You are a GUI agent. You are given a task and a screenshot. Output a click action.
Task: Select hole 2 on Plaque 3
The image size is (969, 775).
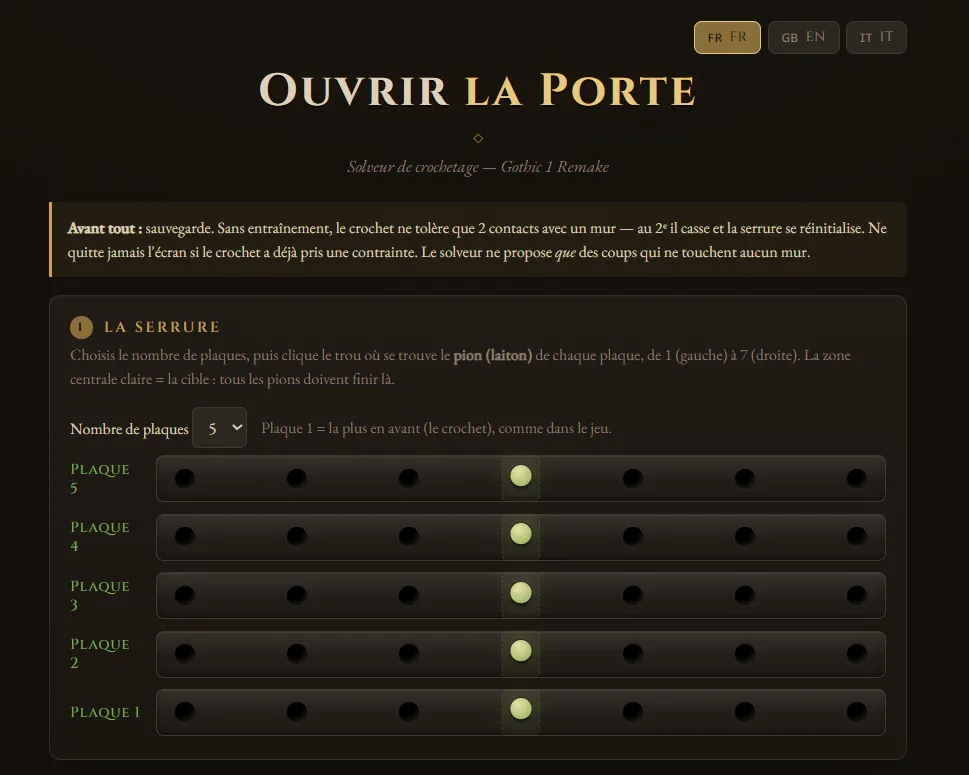(x=297, y=595)
